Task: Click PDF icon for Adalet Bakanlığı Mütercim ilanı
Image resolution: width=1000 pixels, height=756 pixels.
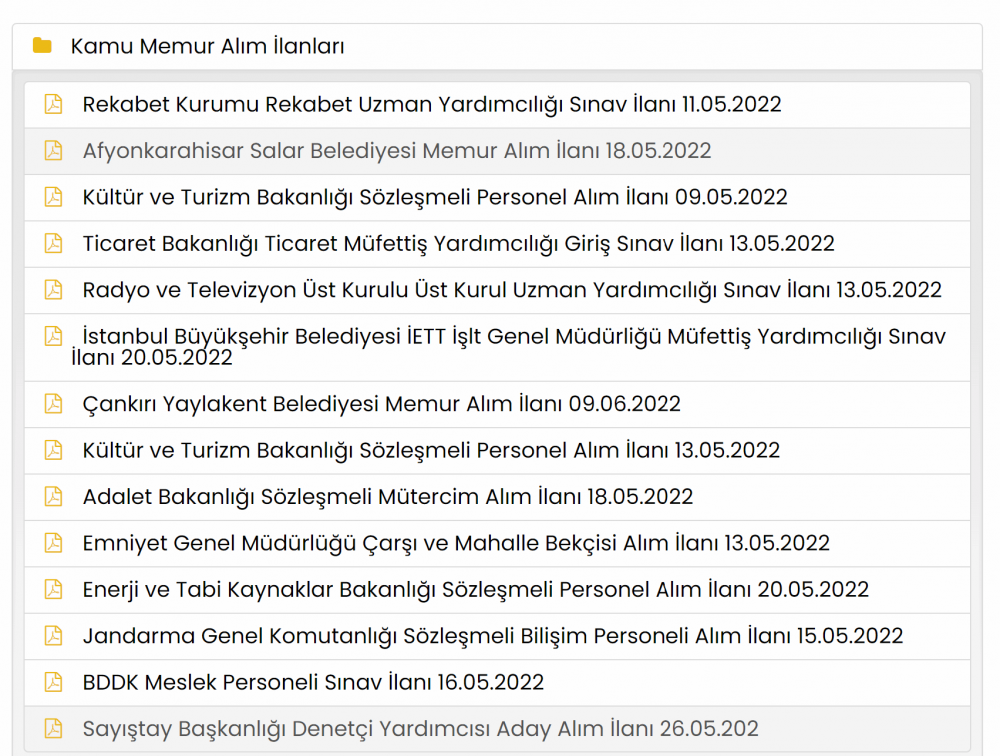Action: pos(54,496)
